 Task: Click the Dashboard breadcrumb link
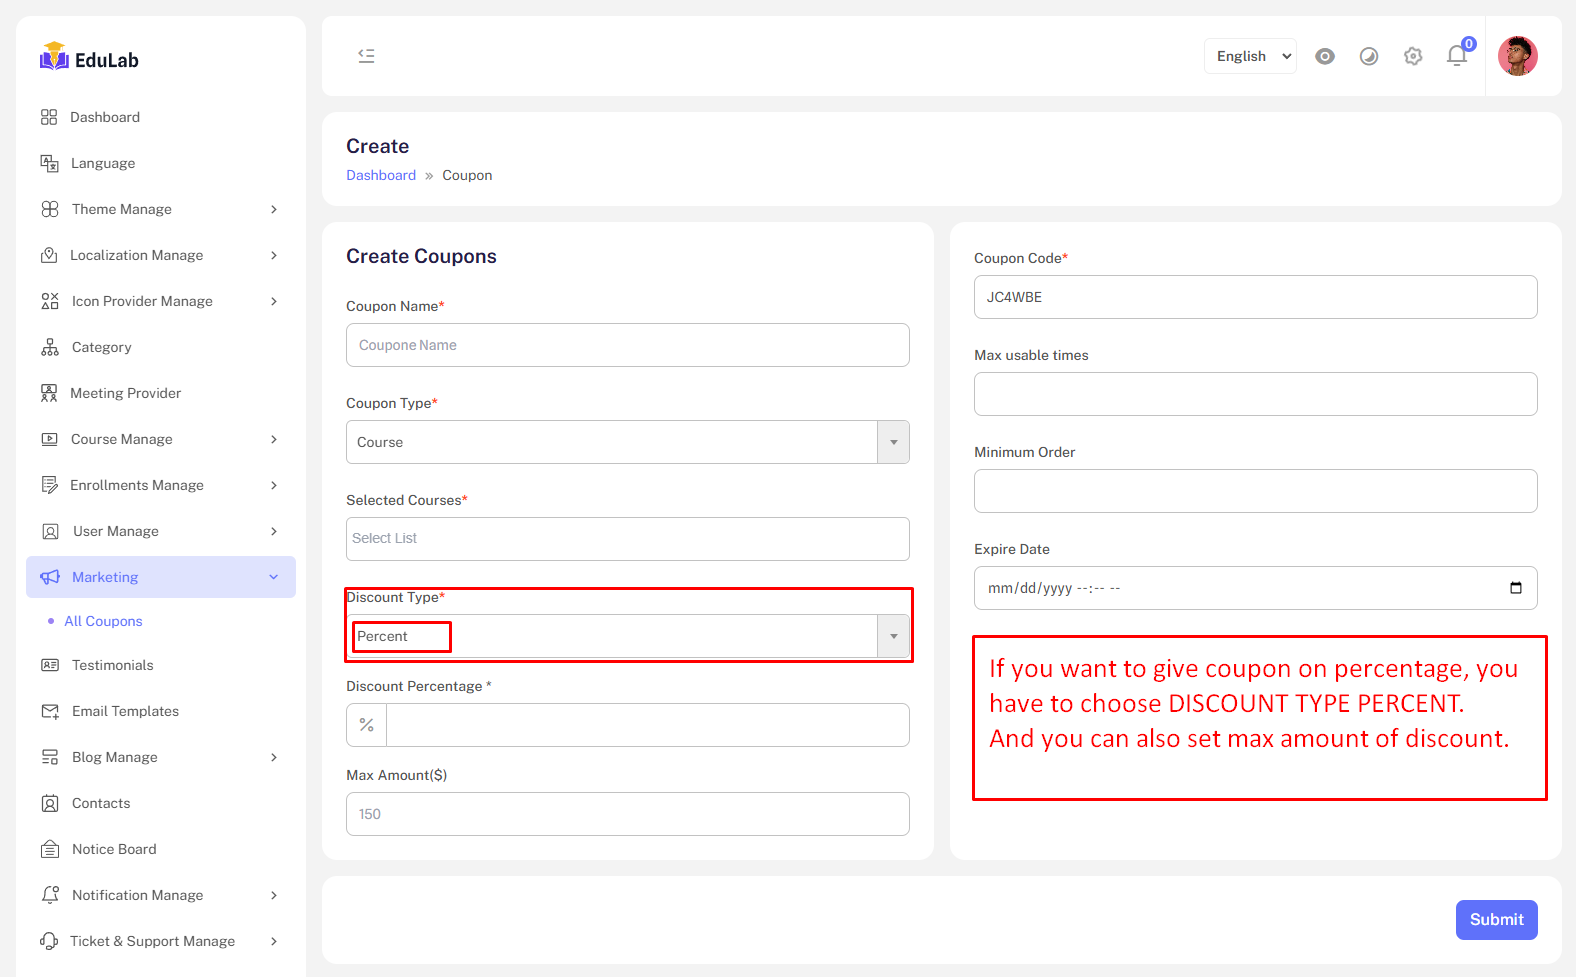[x=381, y=175]
